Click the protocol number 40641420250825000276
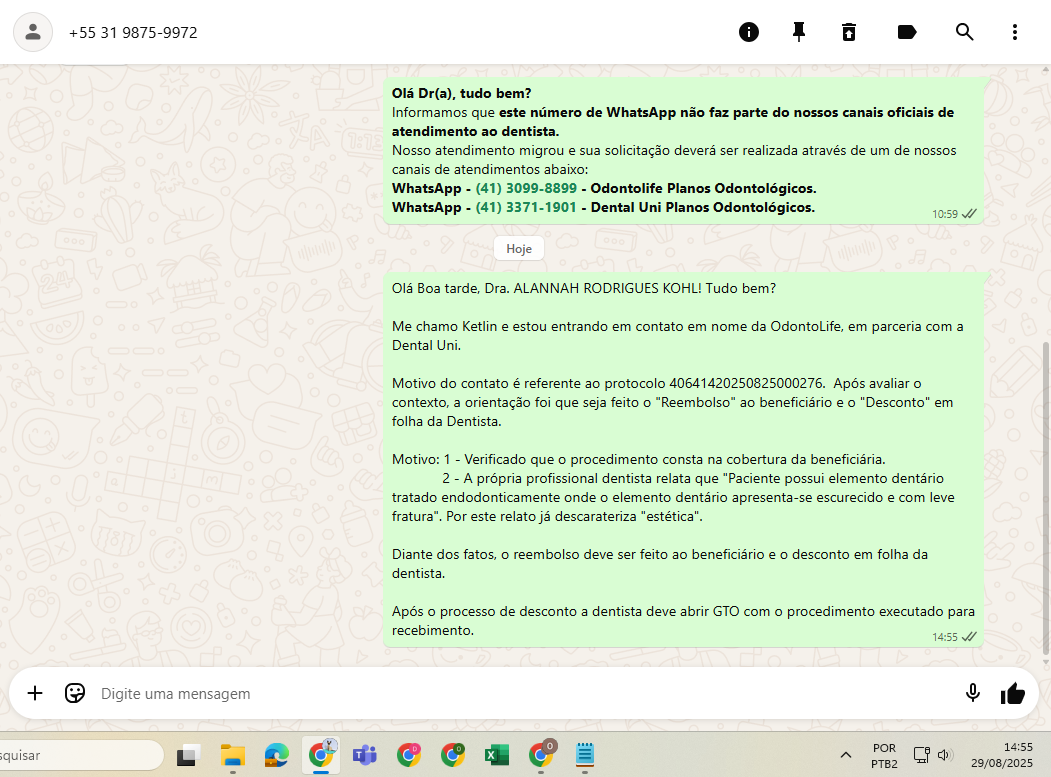 point(746,383)
